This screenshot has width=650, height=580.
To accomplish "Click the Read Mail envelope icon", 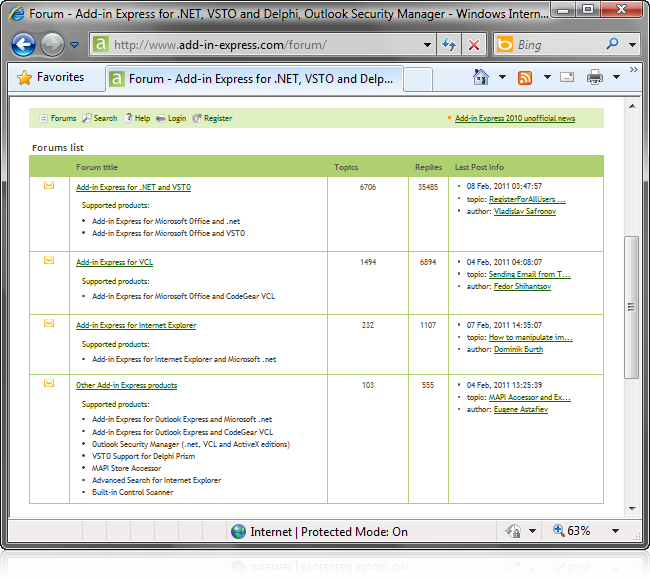I will pyautogui.click(x=567, y=77).
